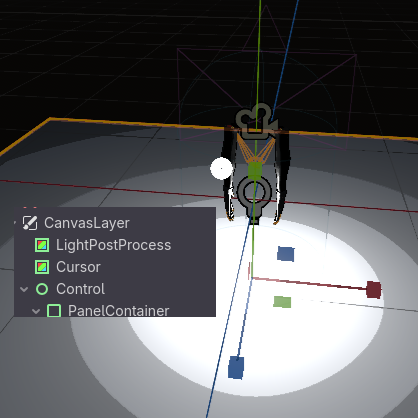
Task: Select the CanvasLayer node icon
Action: tap(30, 223)
